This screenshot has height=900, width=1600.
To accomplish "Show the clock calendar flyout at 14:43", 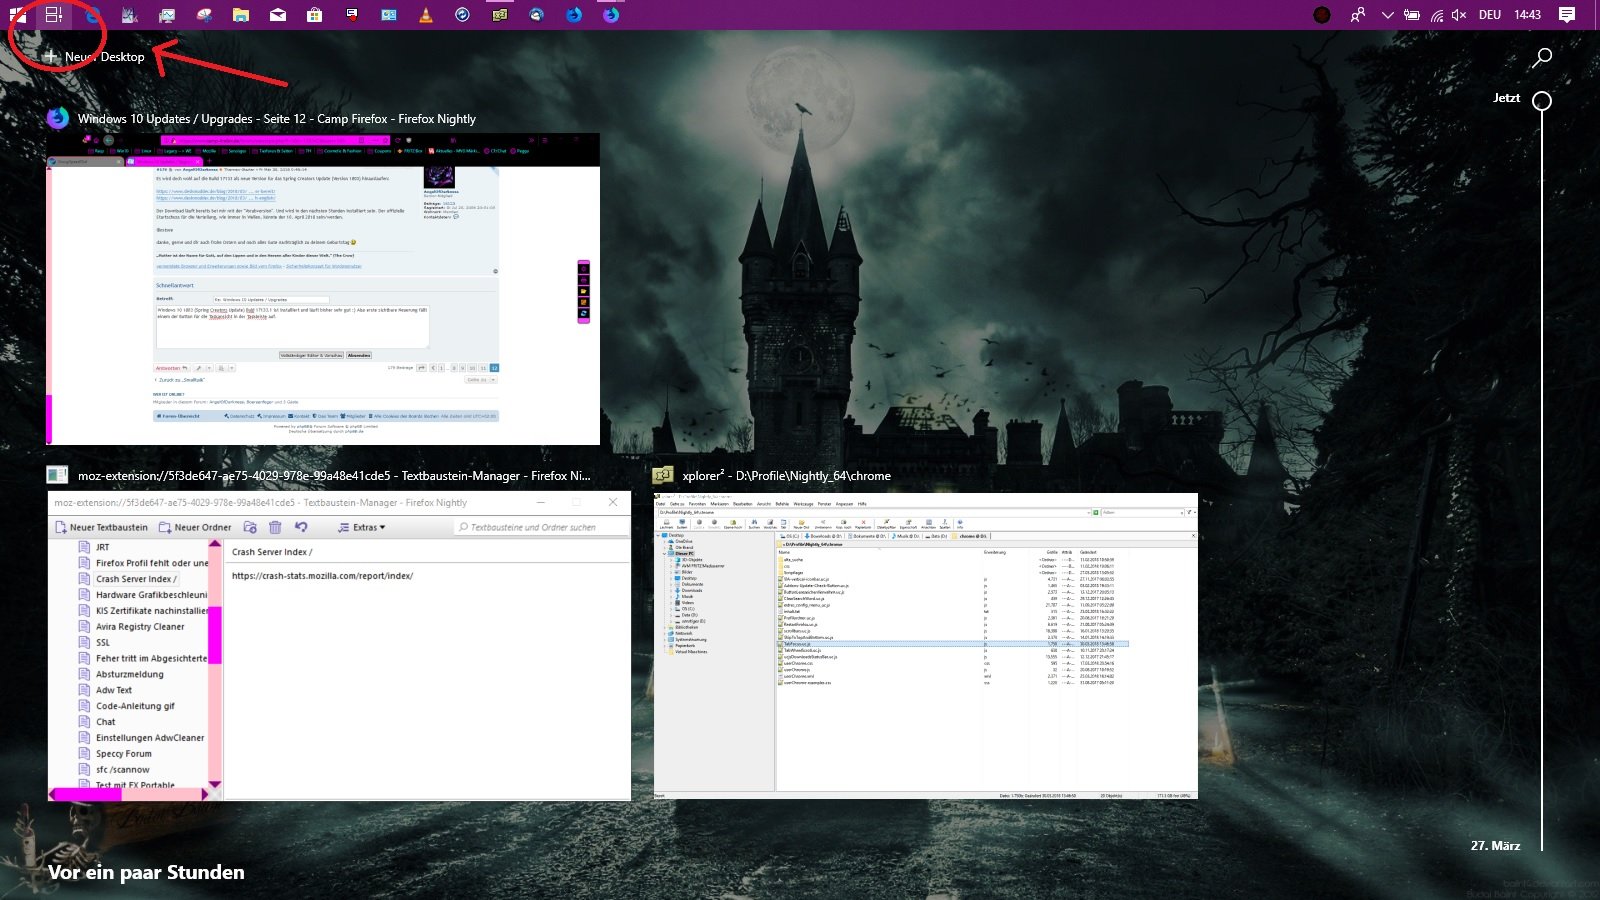I will pos(1527,15).
